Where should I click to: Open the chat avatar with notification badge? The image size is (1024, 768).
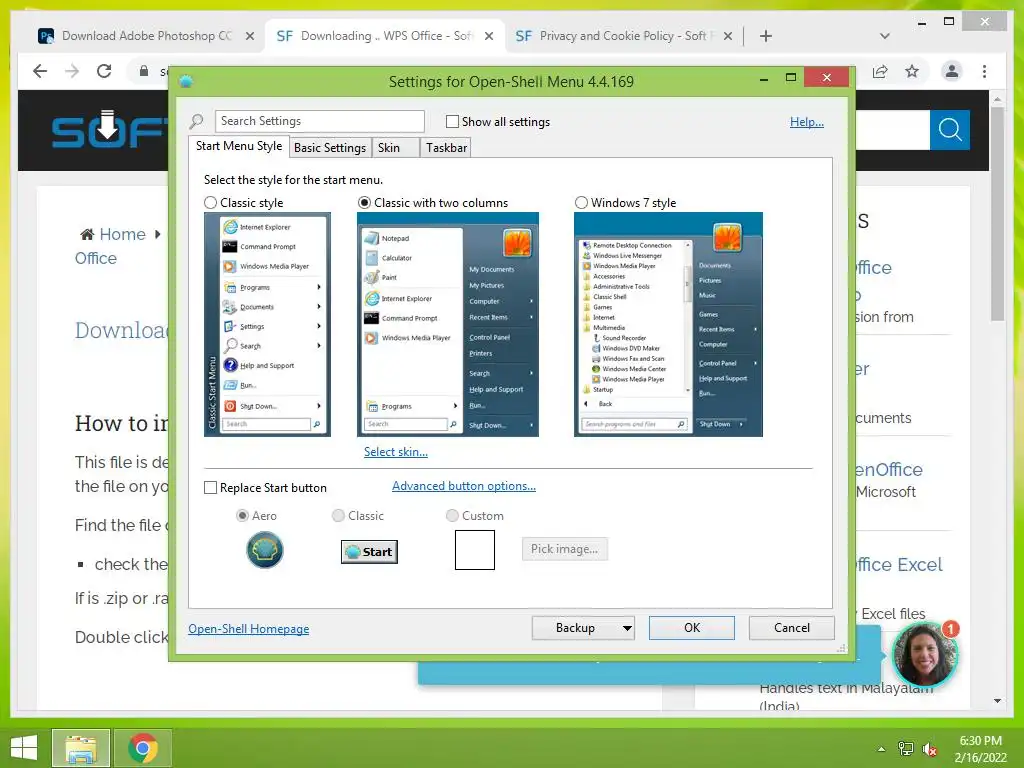(925, 655)
